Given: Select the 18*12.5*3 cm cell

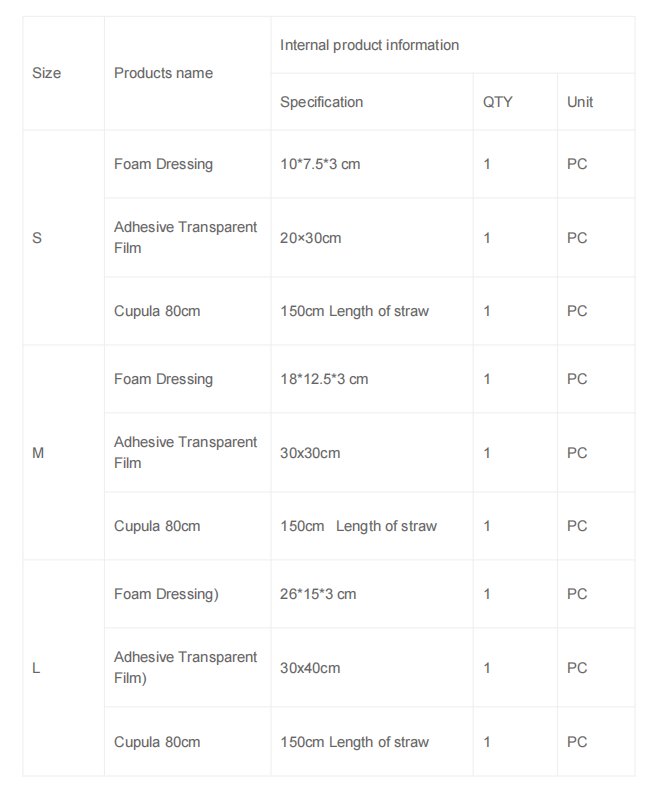Looking at the screenshot, I should point(324,379).
